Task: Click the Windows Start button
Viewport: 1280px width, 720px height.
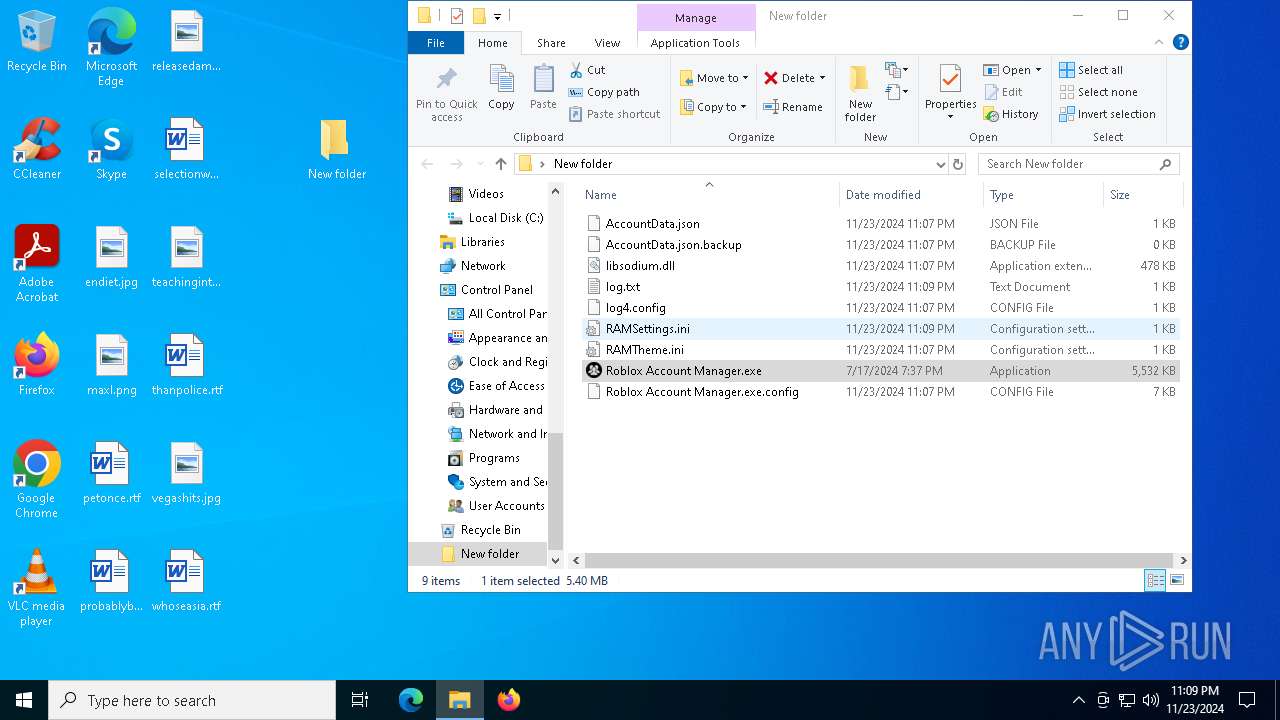Action: click(24, 700)
